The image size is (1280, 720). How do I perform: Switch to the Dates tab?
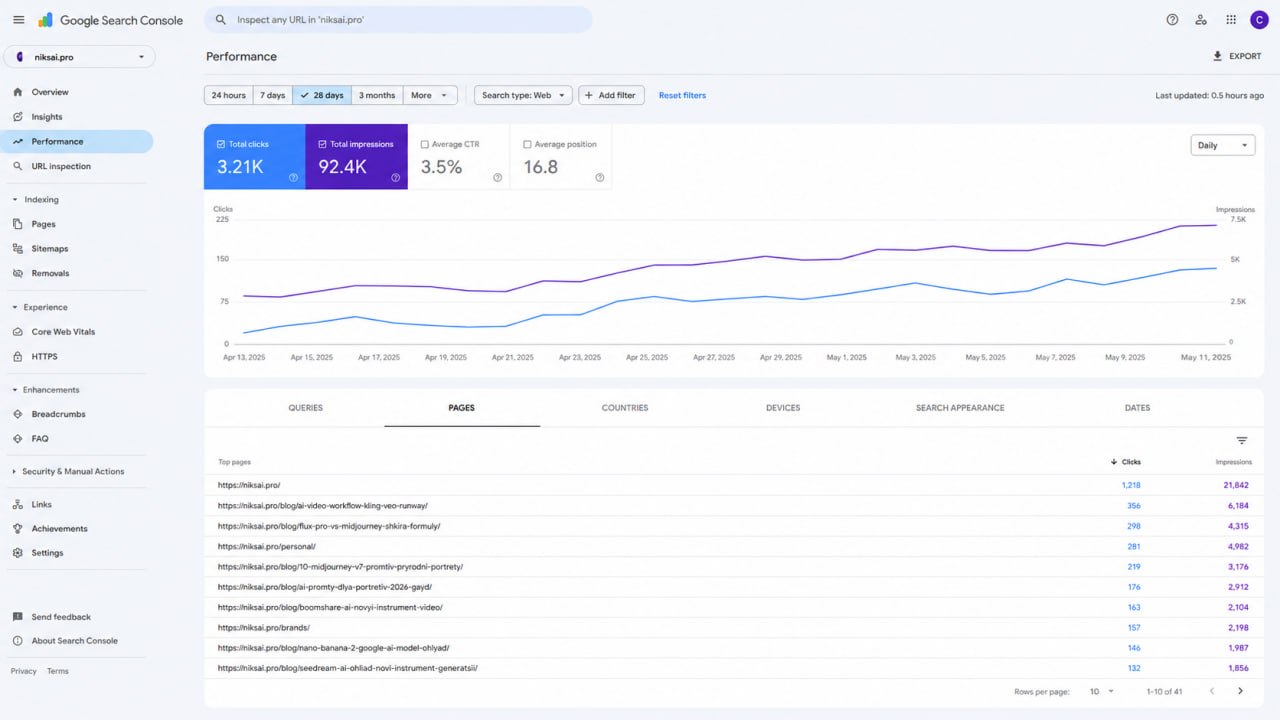tap(1137, 408)
